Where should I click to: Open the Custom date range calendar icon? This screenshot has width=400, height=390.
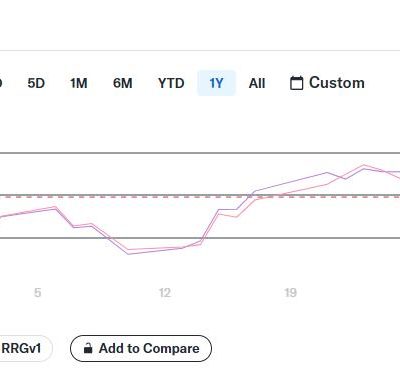tap(296, 83)
